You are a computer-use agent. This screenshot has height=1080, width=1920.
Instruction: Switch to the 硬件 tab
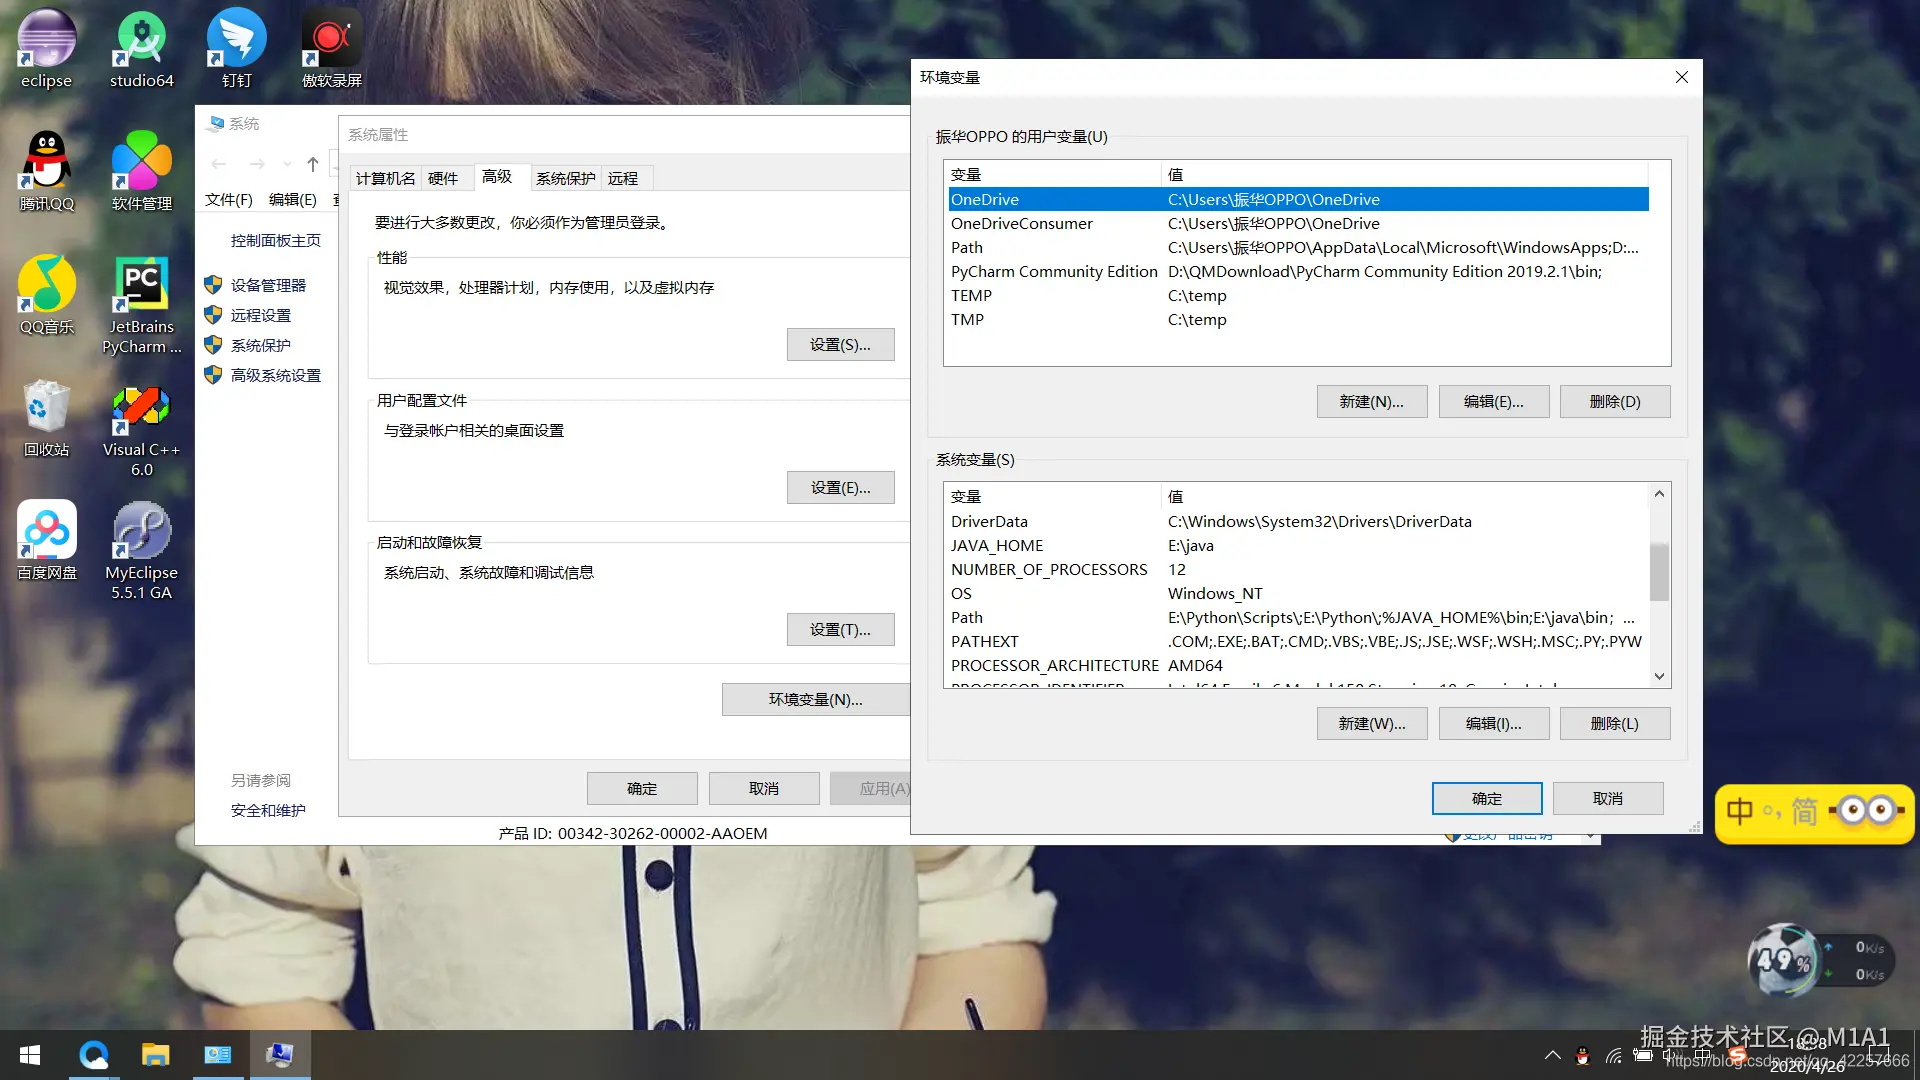click(x=443, y=178)
